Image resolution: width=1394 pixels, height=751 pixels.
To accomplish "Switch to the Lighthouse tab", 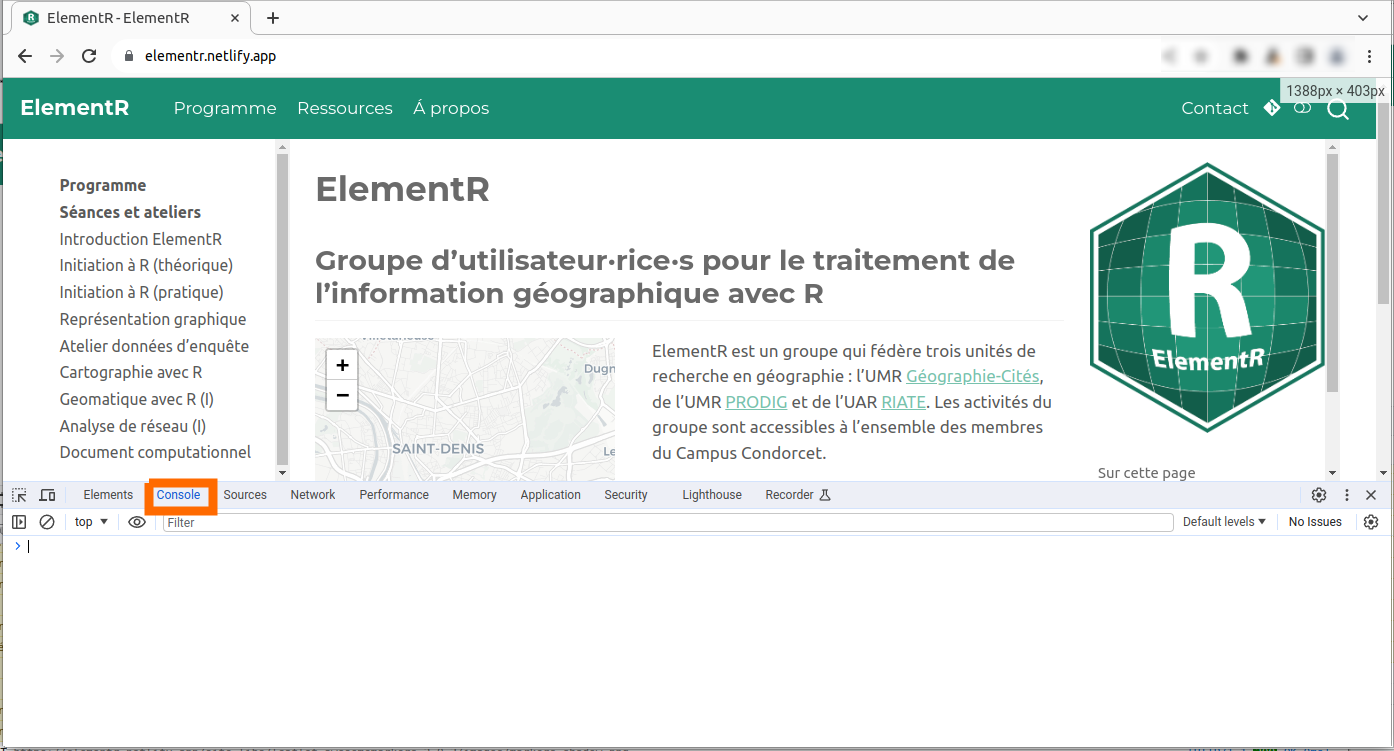I will [x=712, y=495].
